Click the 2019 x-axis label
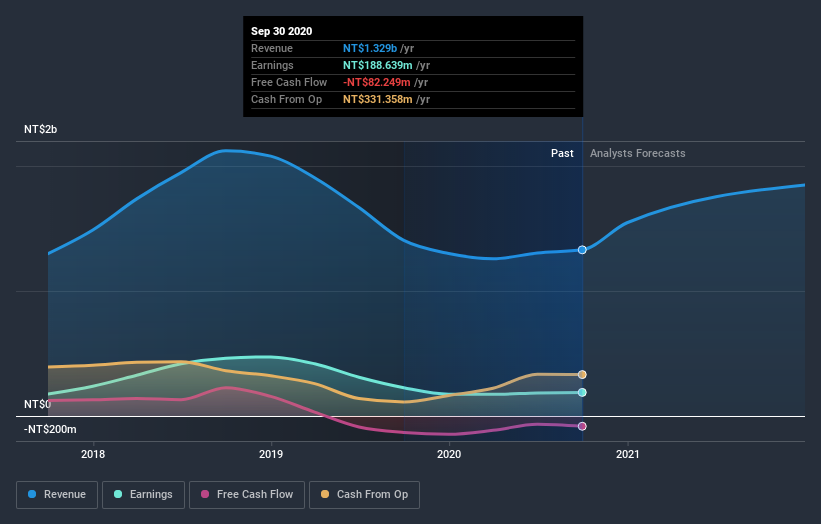Viewport: 821px width, 524px height. 271,454
